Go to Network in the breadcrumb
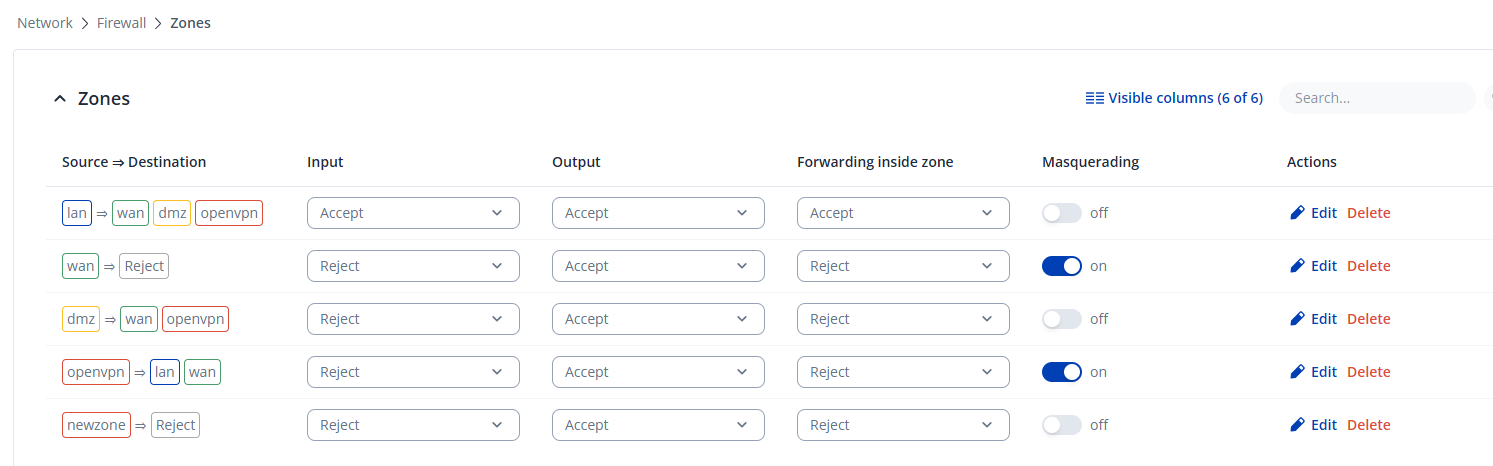 pyautogui.click(x=45, y=22)
